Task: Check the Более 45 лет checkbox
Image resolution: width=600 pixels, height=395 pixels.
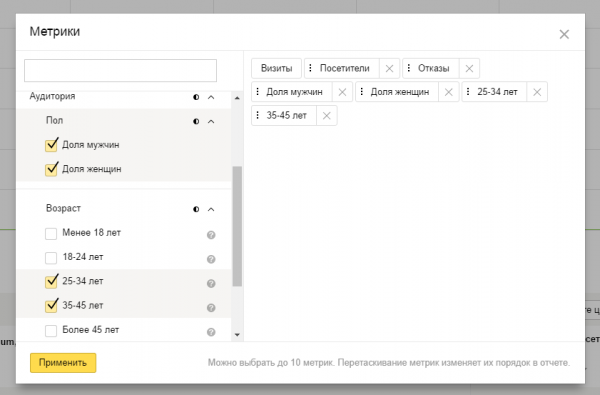Action: pyautogui.click(x=51, y=331)
